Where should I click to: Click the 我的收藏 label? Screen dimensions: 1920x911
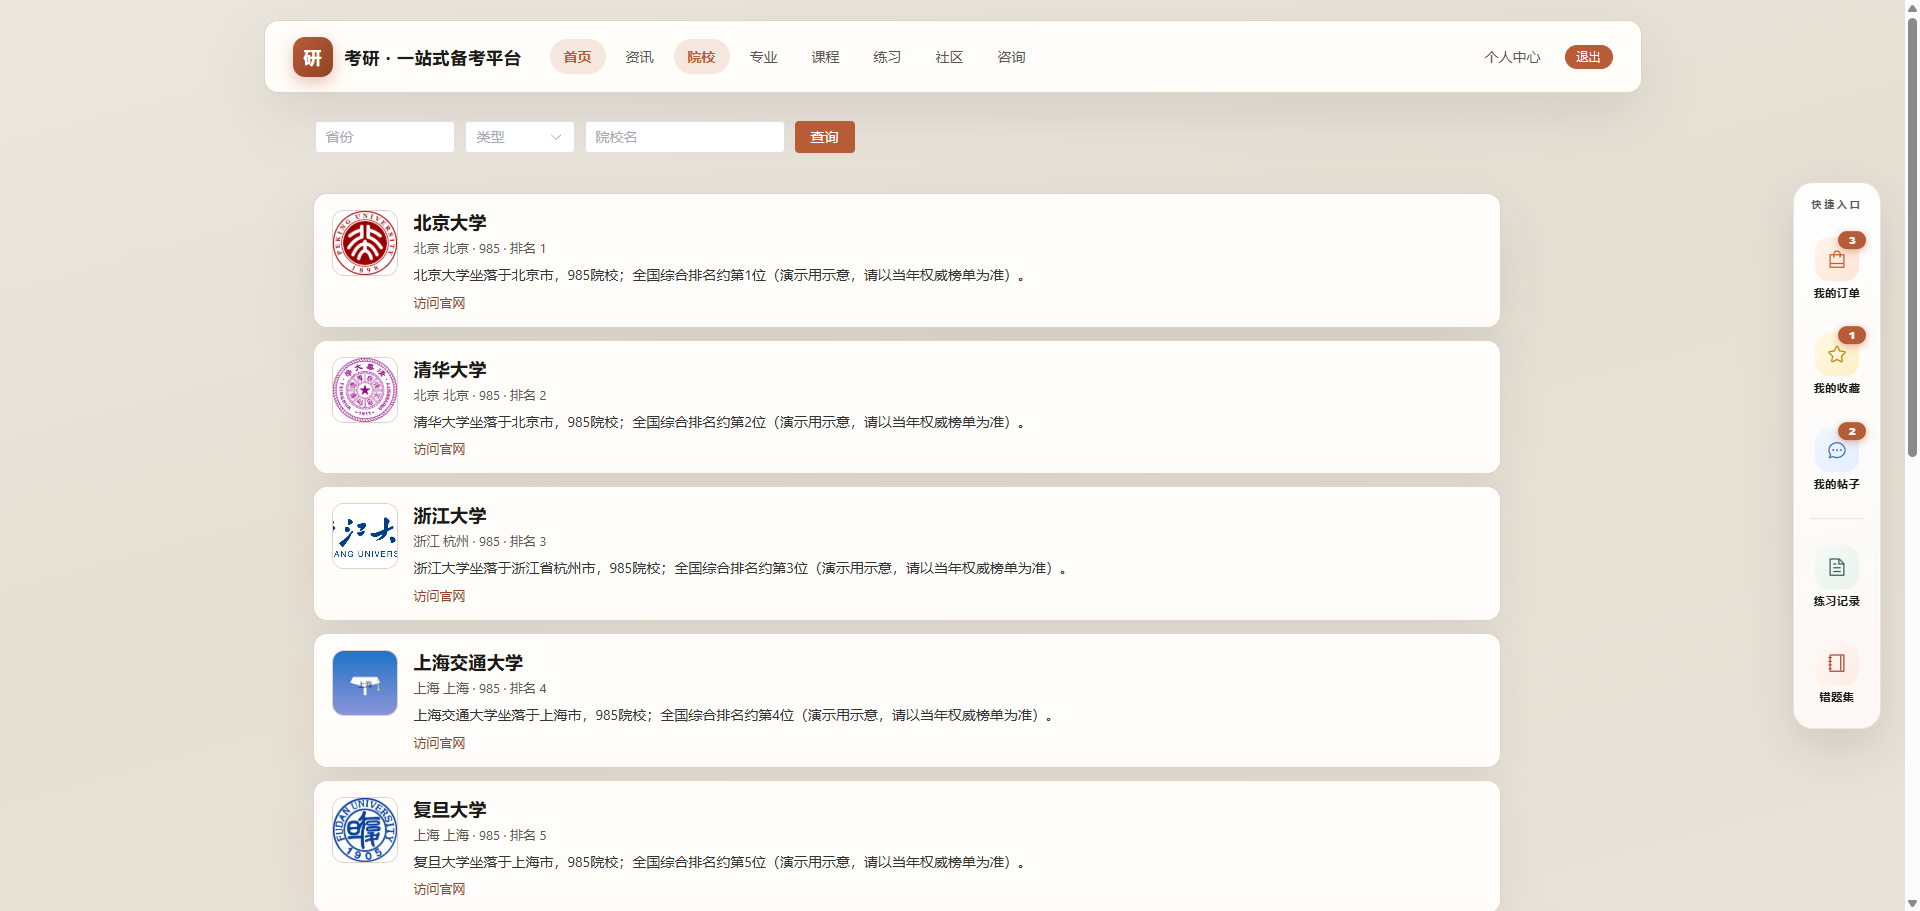coord(1837,388)
